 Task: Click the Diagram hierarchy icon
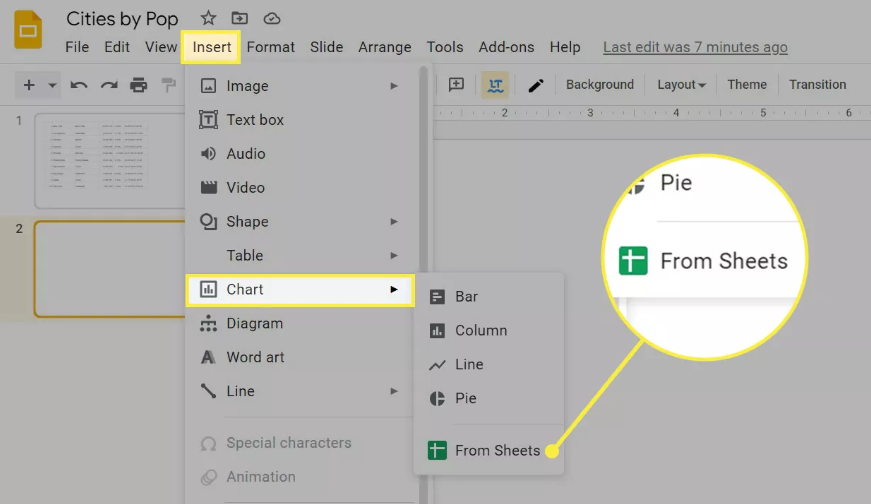pos(208,323)
